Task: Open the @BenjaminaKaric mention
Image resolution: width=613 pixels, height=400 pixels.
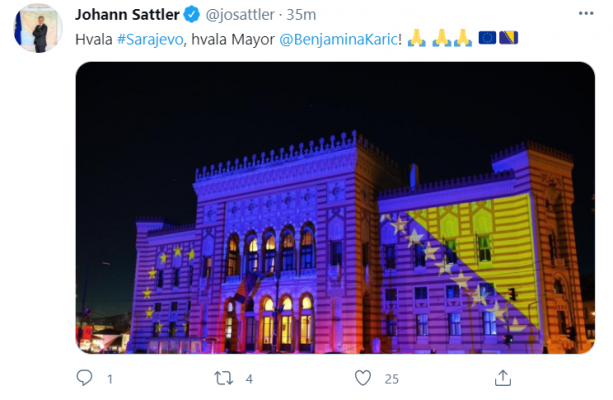Action: pos(339,39)
